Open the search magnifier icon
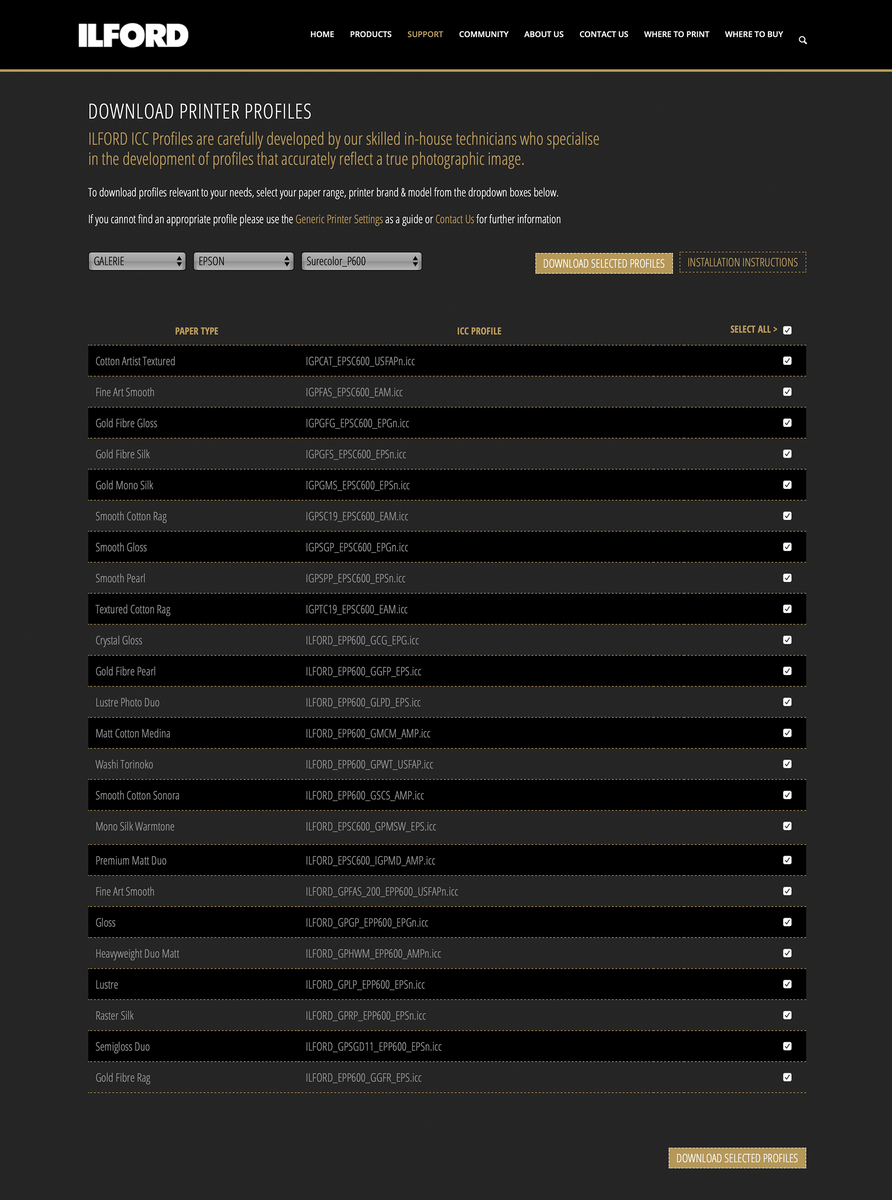Screen dimensions: 892x1200 point(803,41)
